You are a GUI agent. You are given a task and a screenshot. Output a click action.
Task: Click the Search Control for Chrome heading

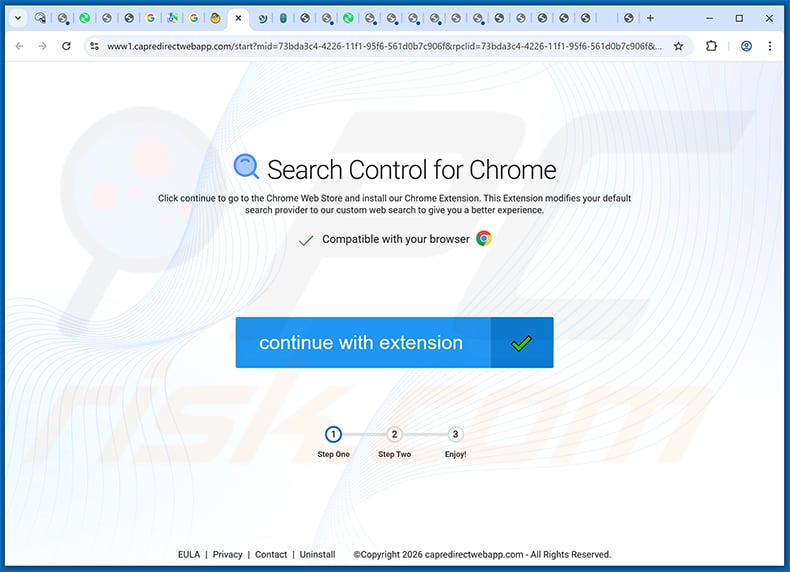click(x=412, y=170)
